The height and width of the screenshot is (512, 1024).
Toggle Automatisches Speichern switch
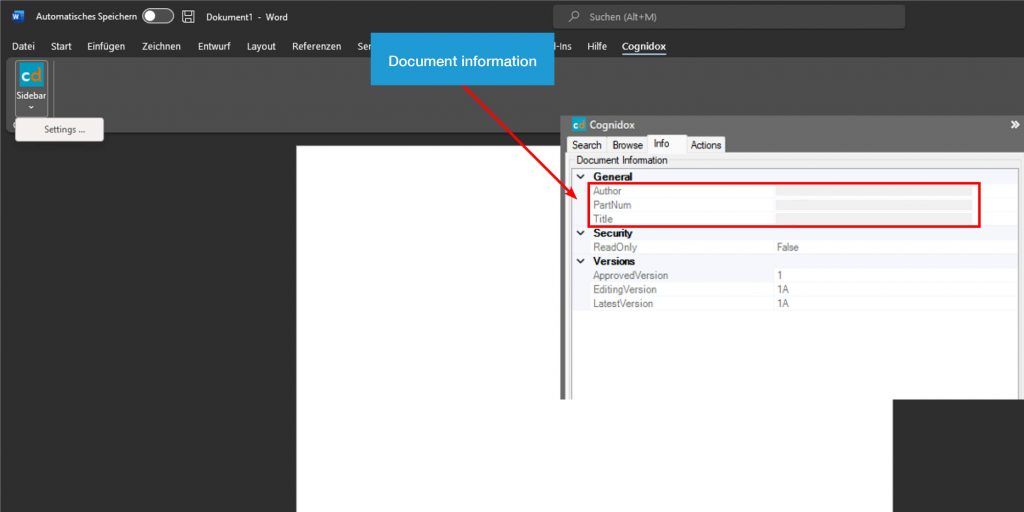[x=157, y=17]
